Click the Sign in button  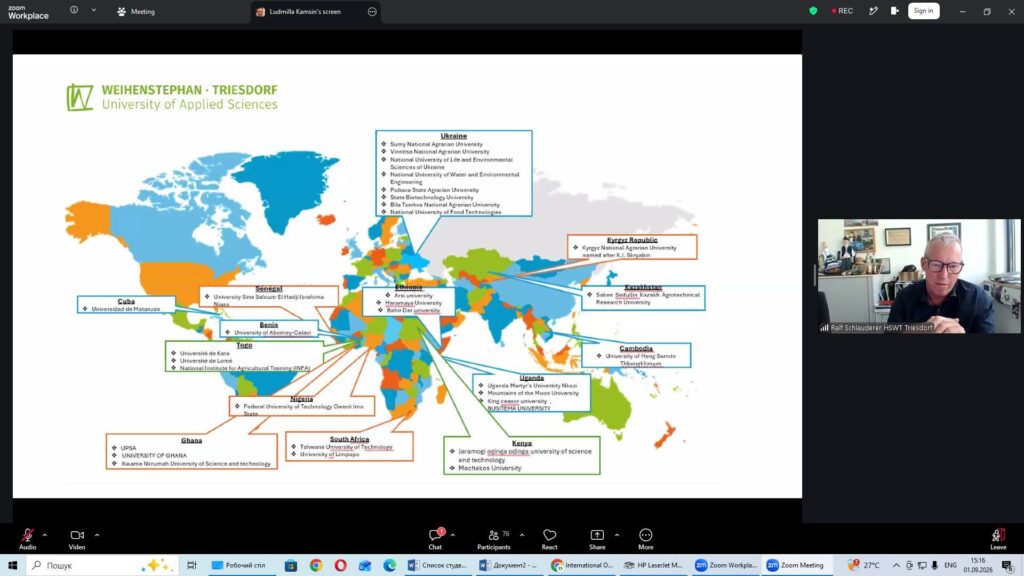tap(923, 11)
